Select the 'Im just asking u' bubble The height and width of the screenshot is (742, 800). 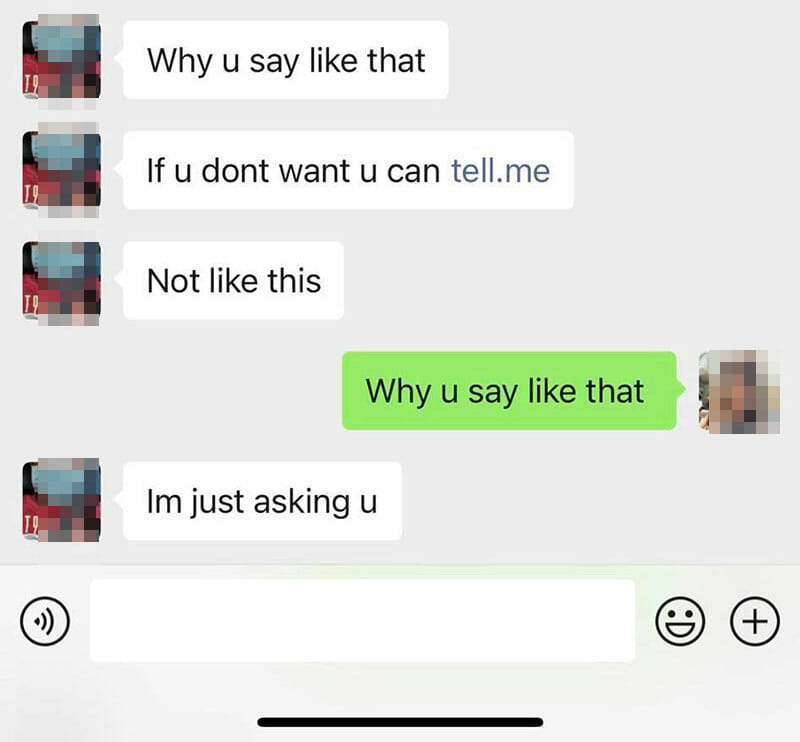(x=263, y=501)
